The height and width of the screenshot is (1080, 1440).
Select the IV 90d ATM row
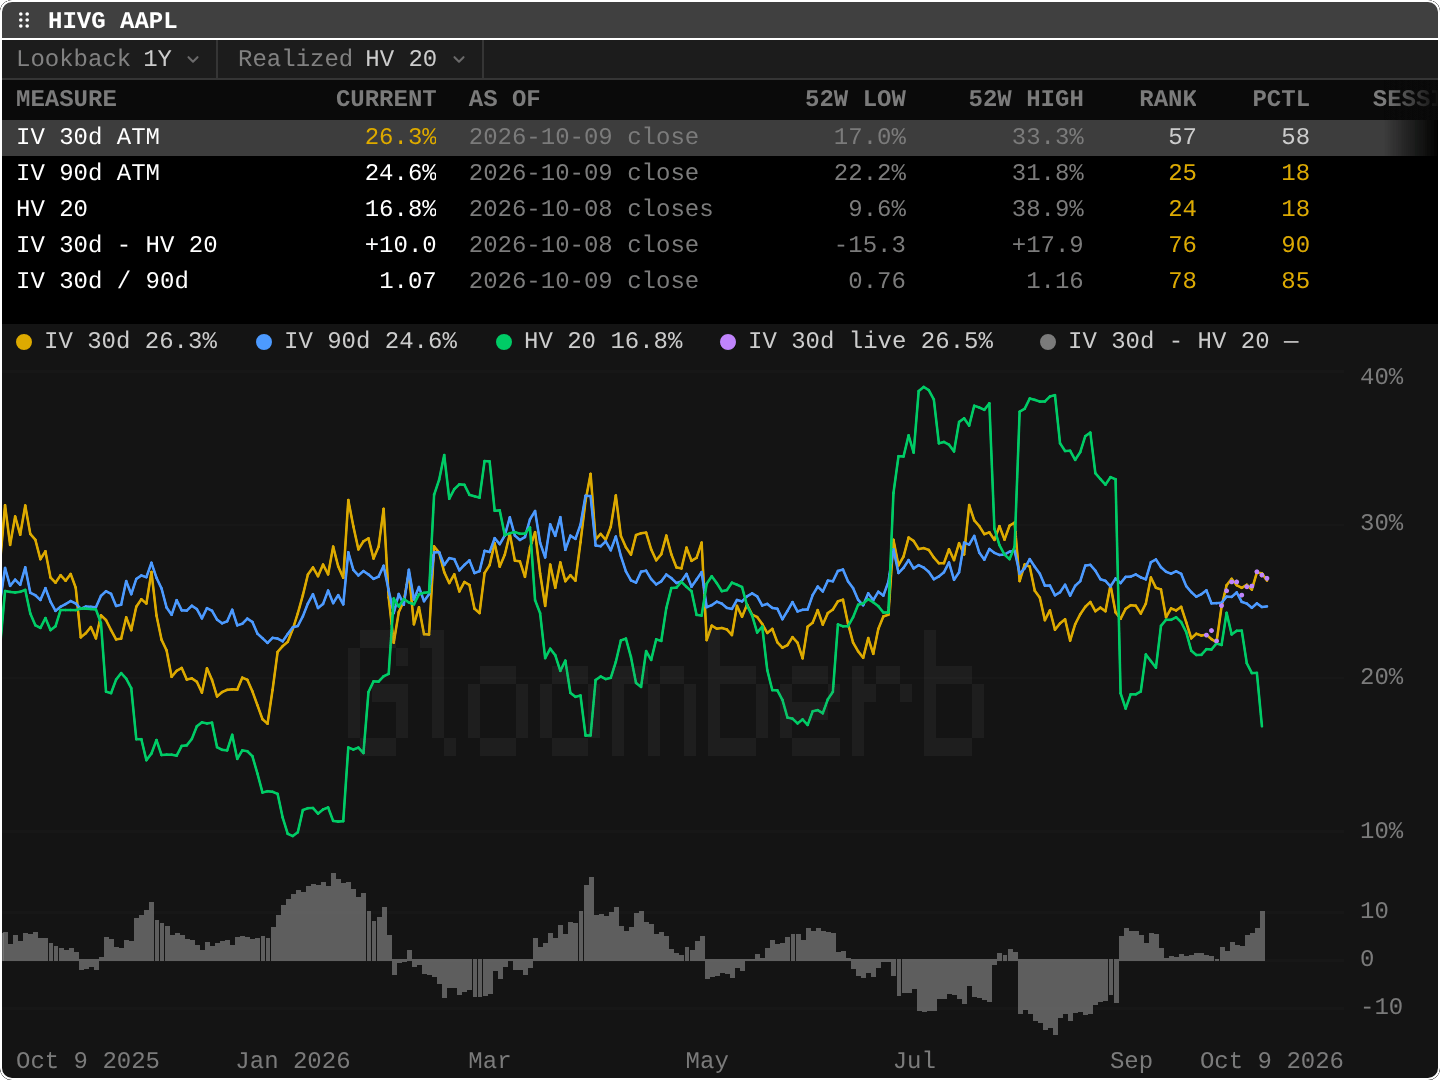click(x=720, y=173)
